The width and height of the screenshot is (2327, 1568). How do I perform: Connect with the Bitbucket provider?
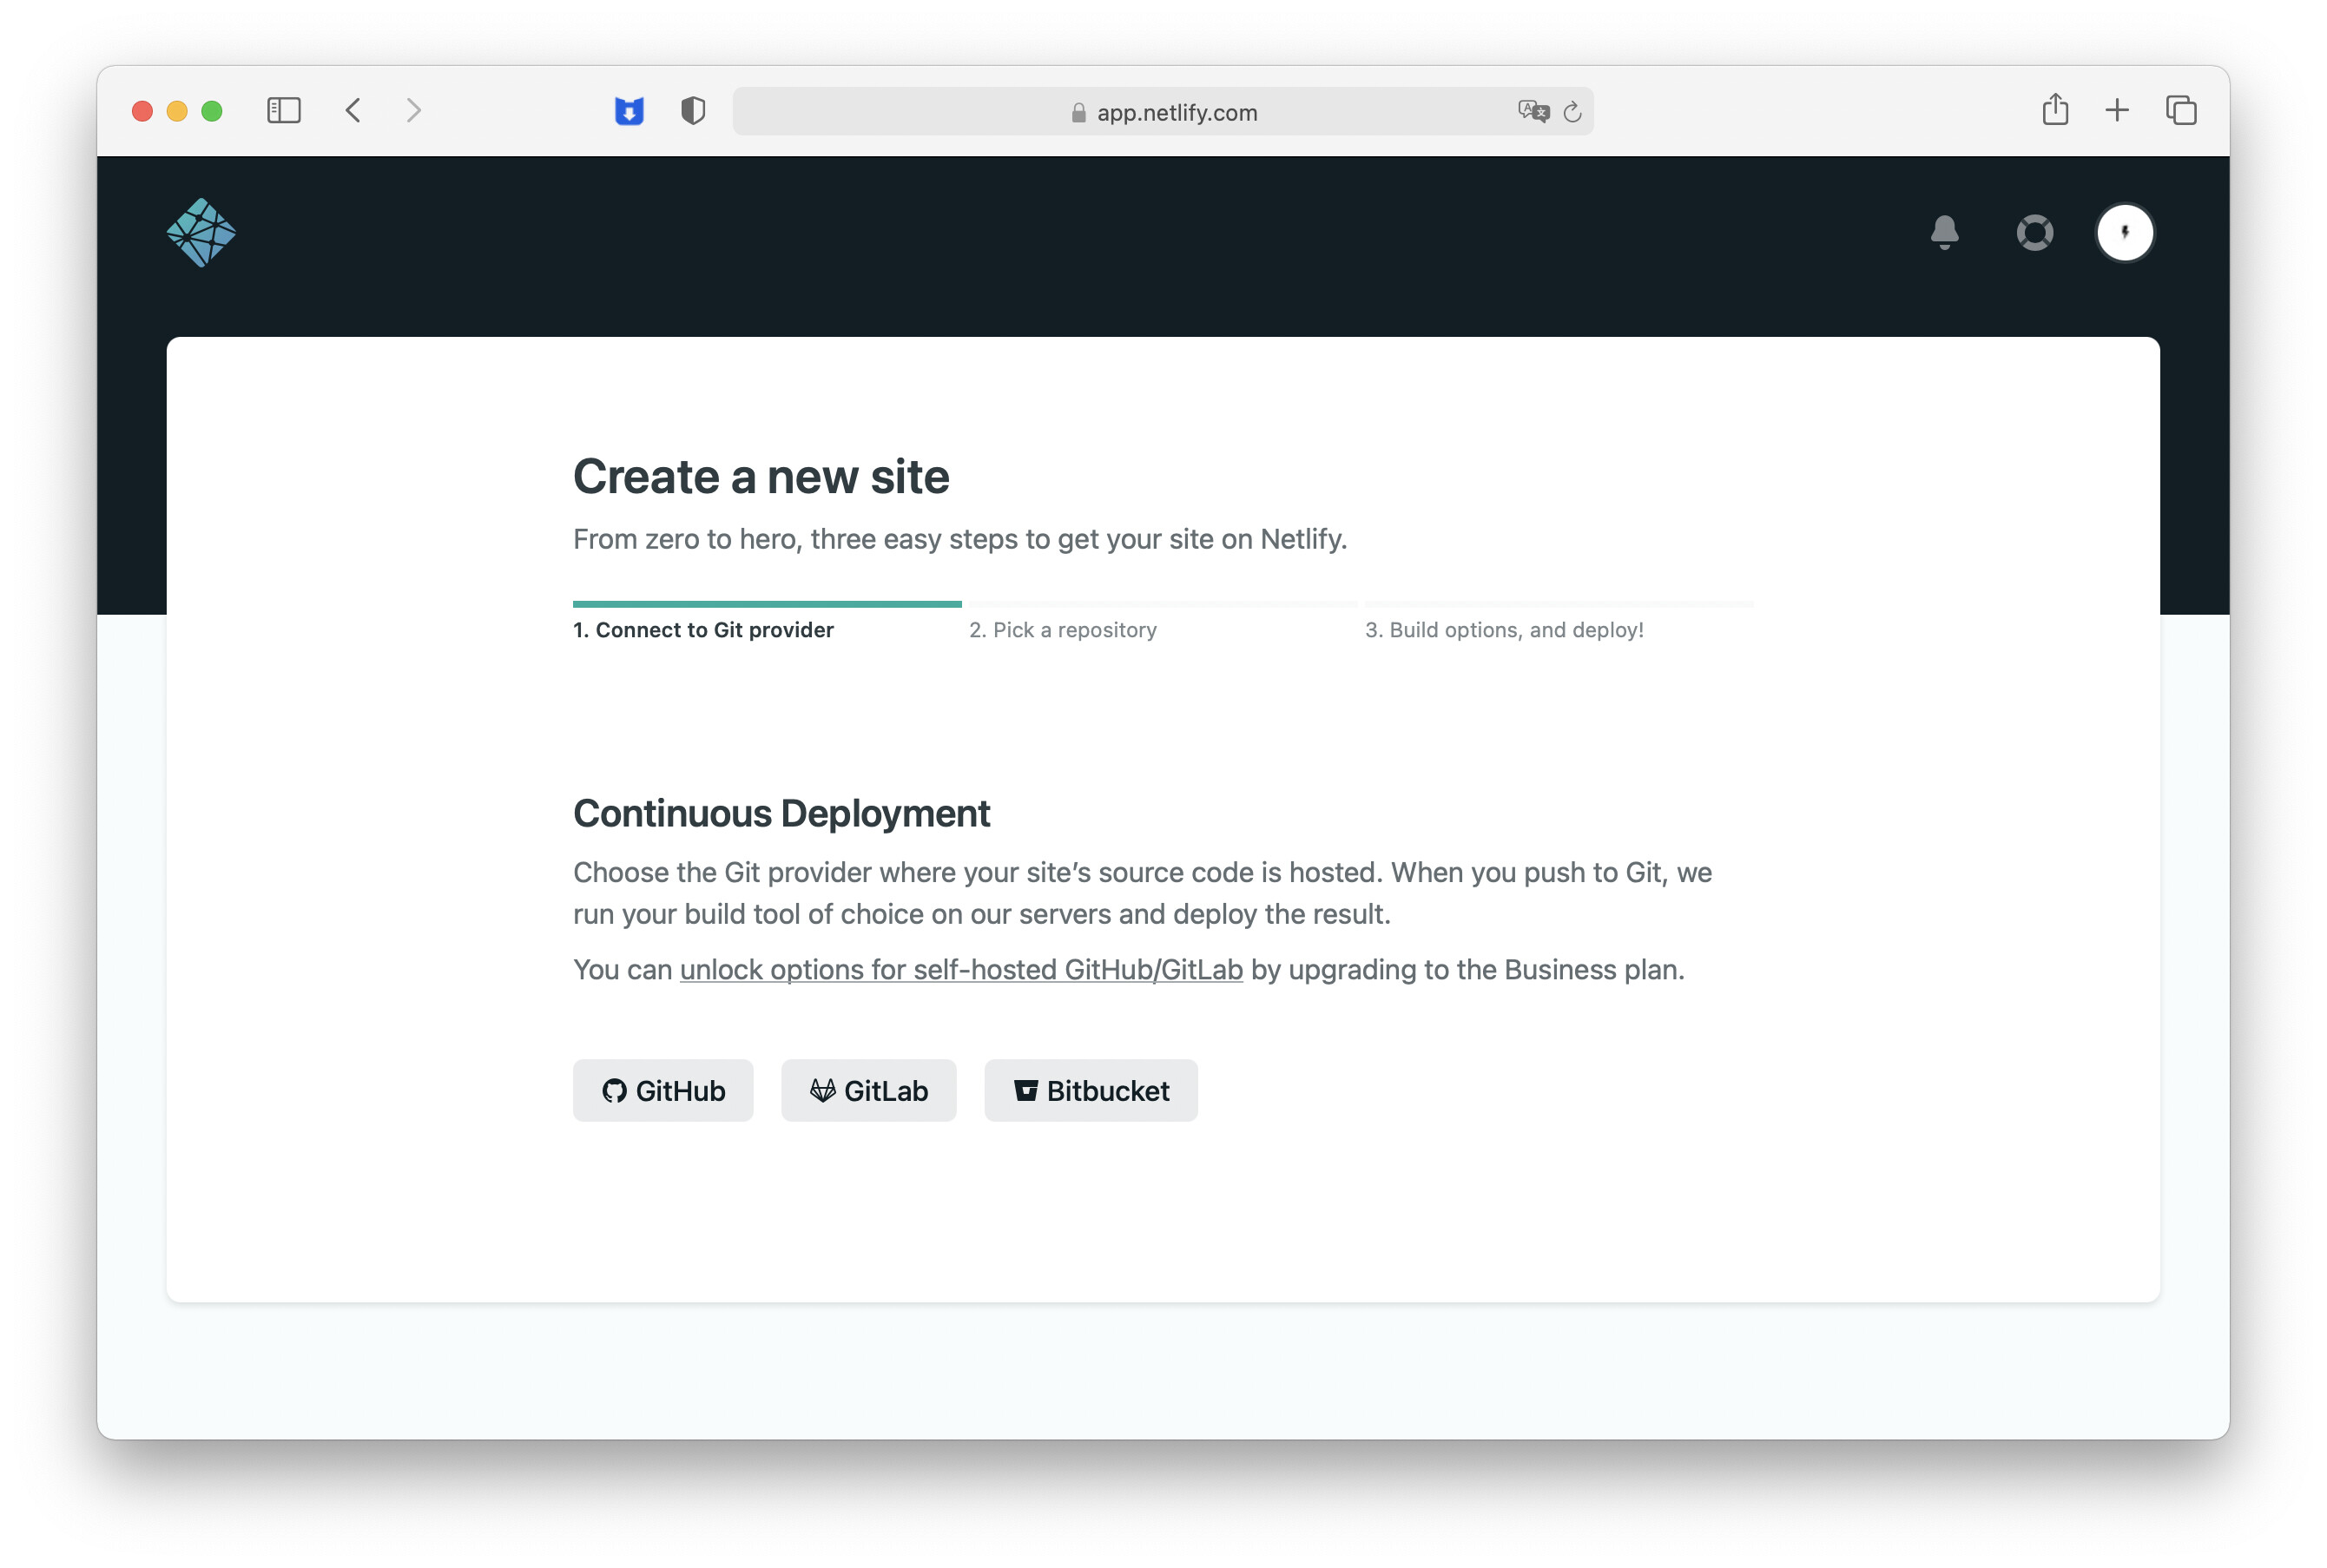coord(1090,1090)
